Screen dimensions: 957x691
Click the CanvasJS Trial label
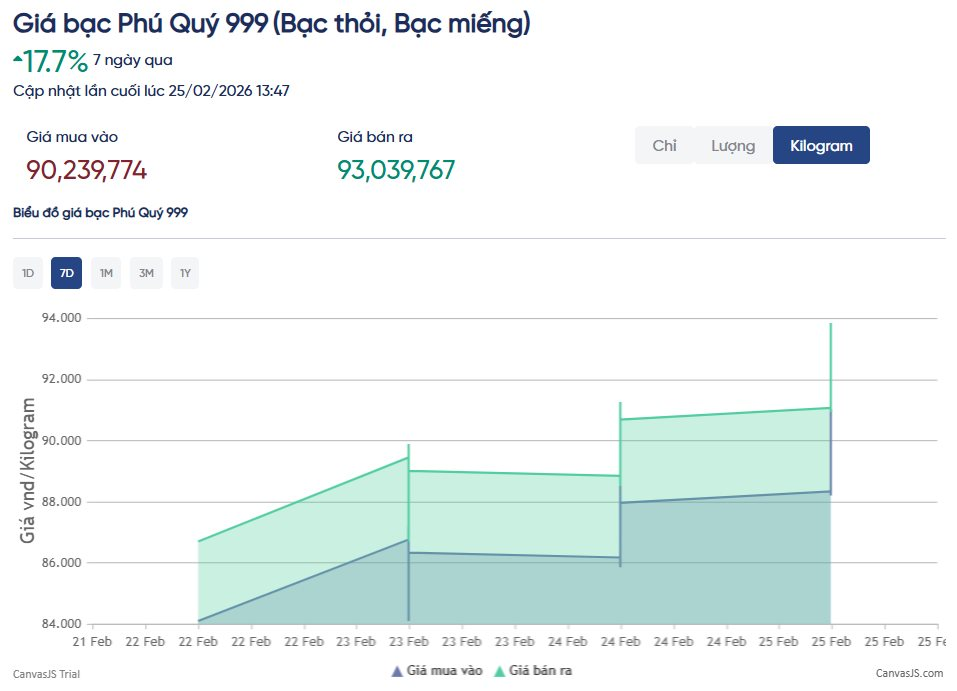(46, 674)
